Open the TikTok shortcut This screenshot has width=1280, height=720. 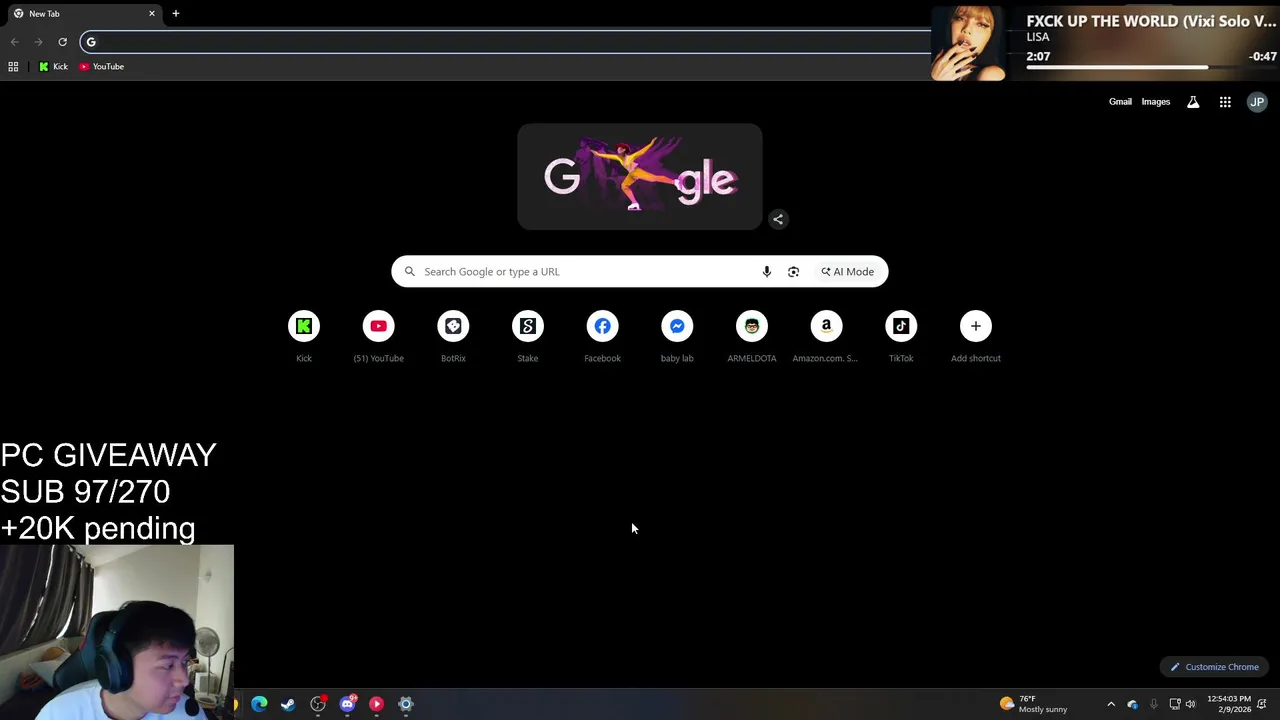(901, 336)
